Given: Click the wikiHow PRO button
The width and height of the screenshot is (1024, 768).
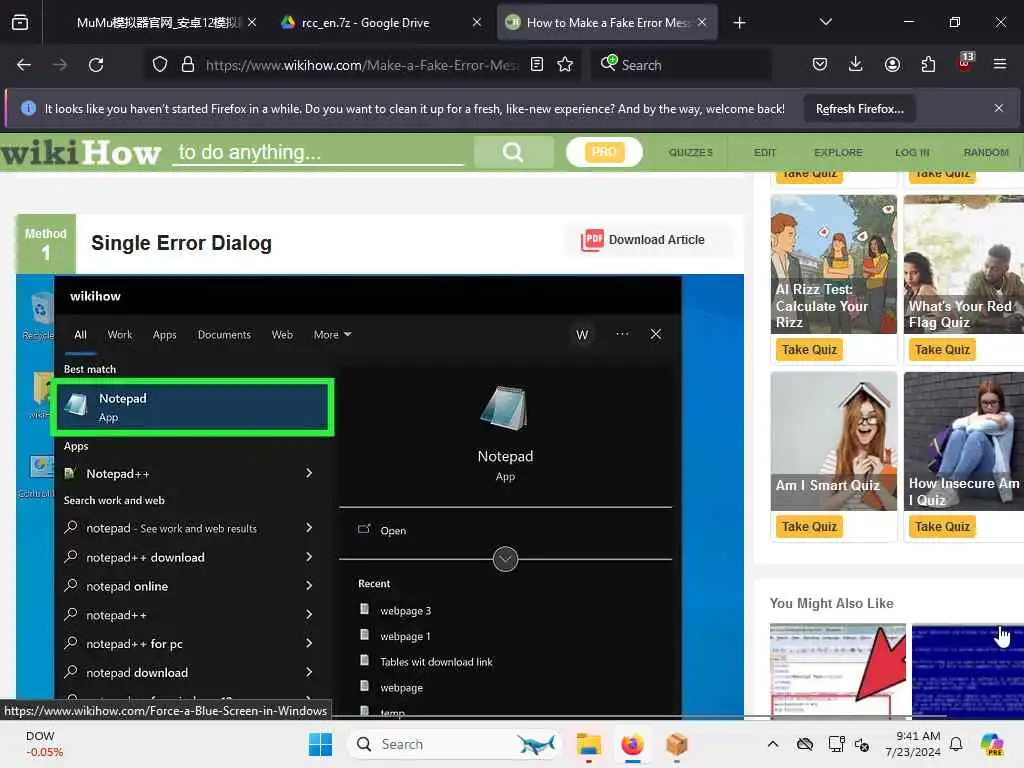Looking at the screenshot, I should point(604,152).
